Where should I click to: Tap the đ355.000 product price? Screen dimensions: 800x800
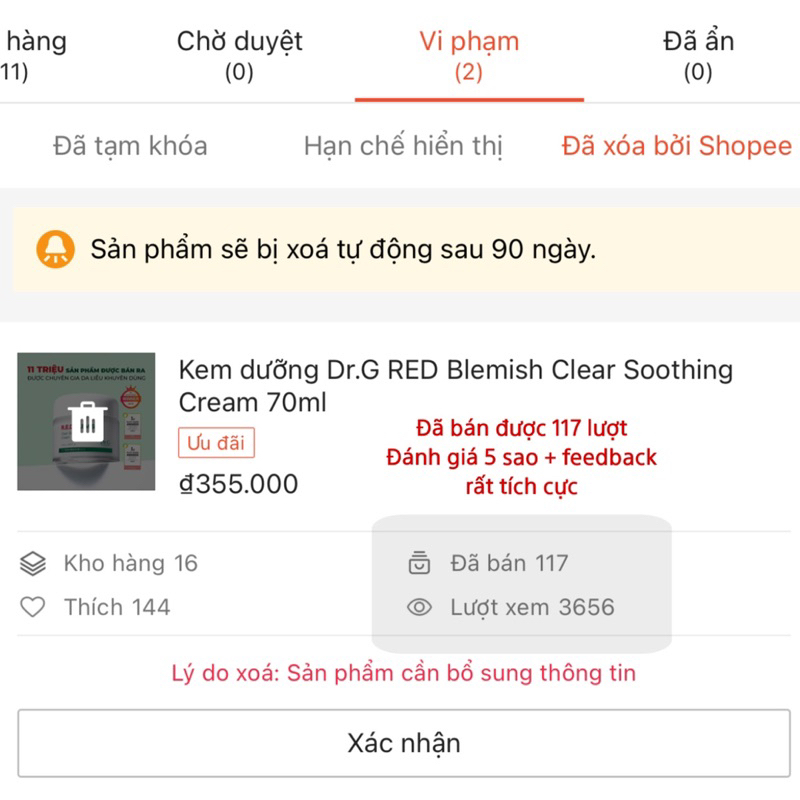pos(238,484)
